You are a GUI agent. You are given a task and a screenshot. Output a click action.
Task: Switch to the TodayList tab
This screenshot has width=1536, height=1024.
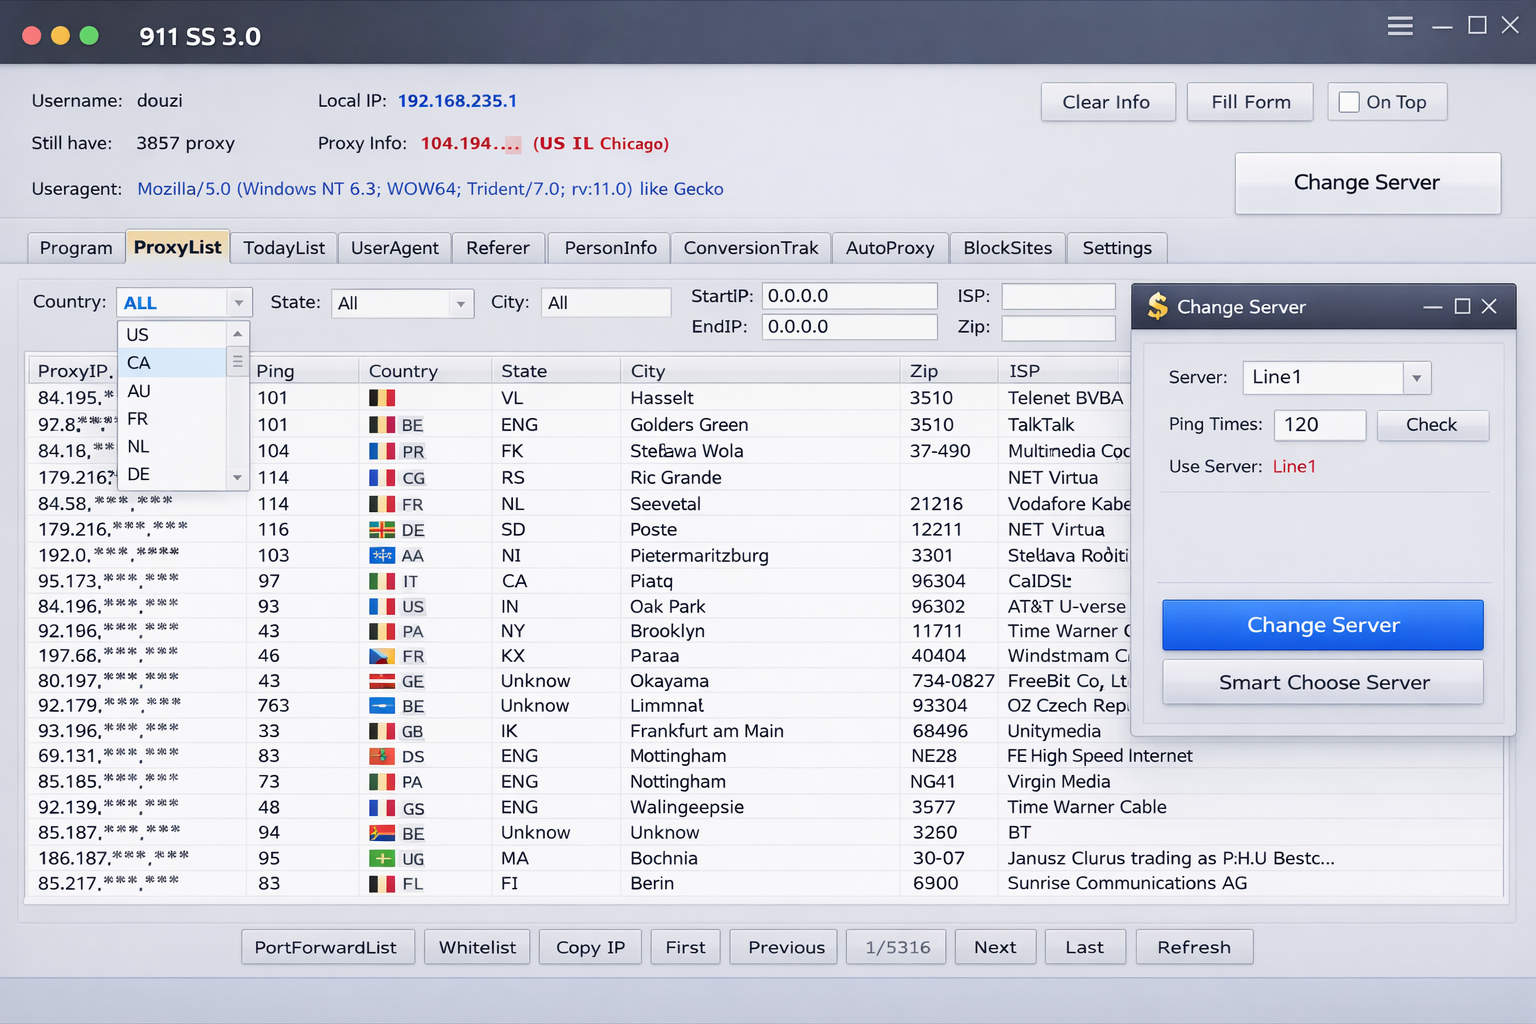coord(283,247)
